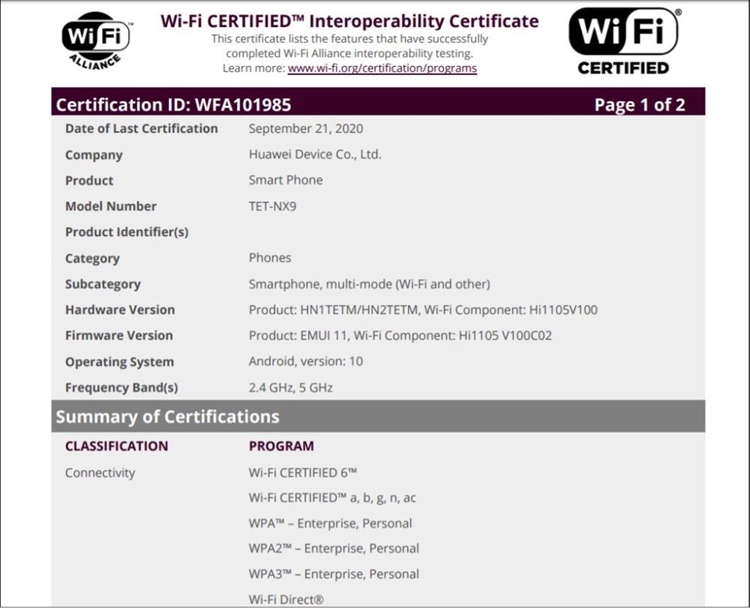Select Huawei Device Co., Ltd. value
The width and height of the screenshot is (750, 608).
[x=315, y=155]
